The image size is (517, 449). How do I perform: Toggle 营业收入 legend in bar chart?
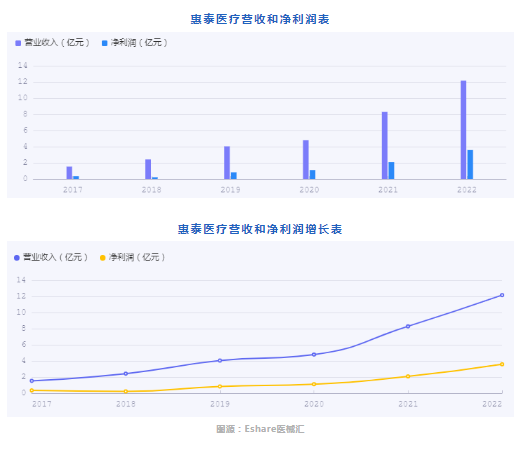[x=52, y=43]
